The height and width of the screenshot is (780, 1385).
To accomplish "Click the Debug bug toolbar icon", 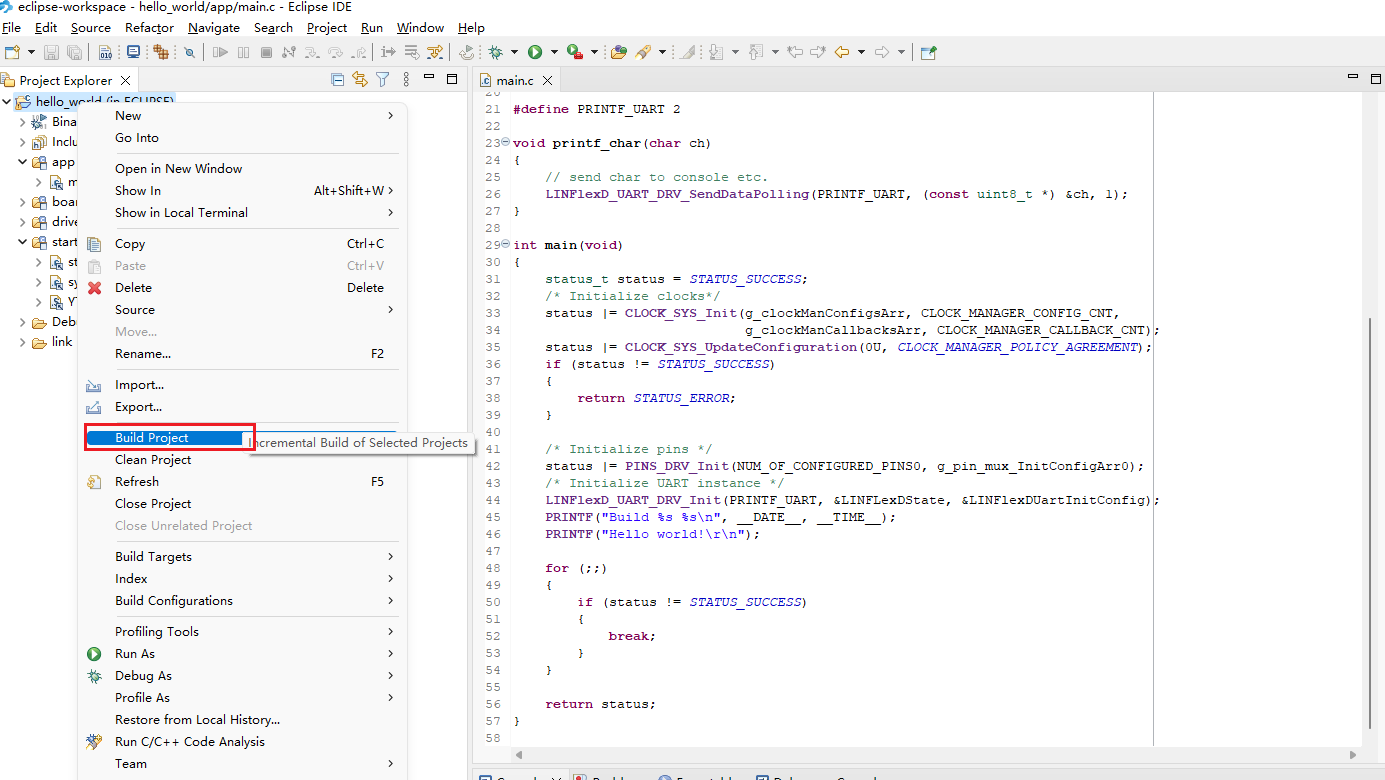I will coord(495,52).
